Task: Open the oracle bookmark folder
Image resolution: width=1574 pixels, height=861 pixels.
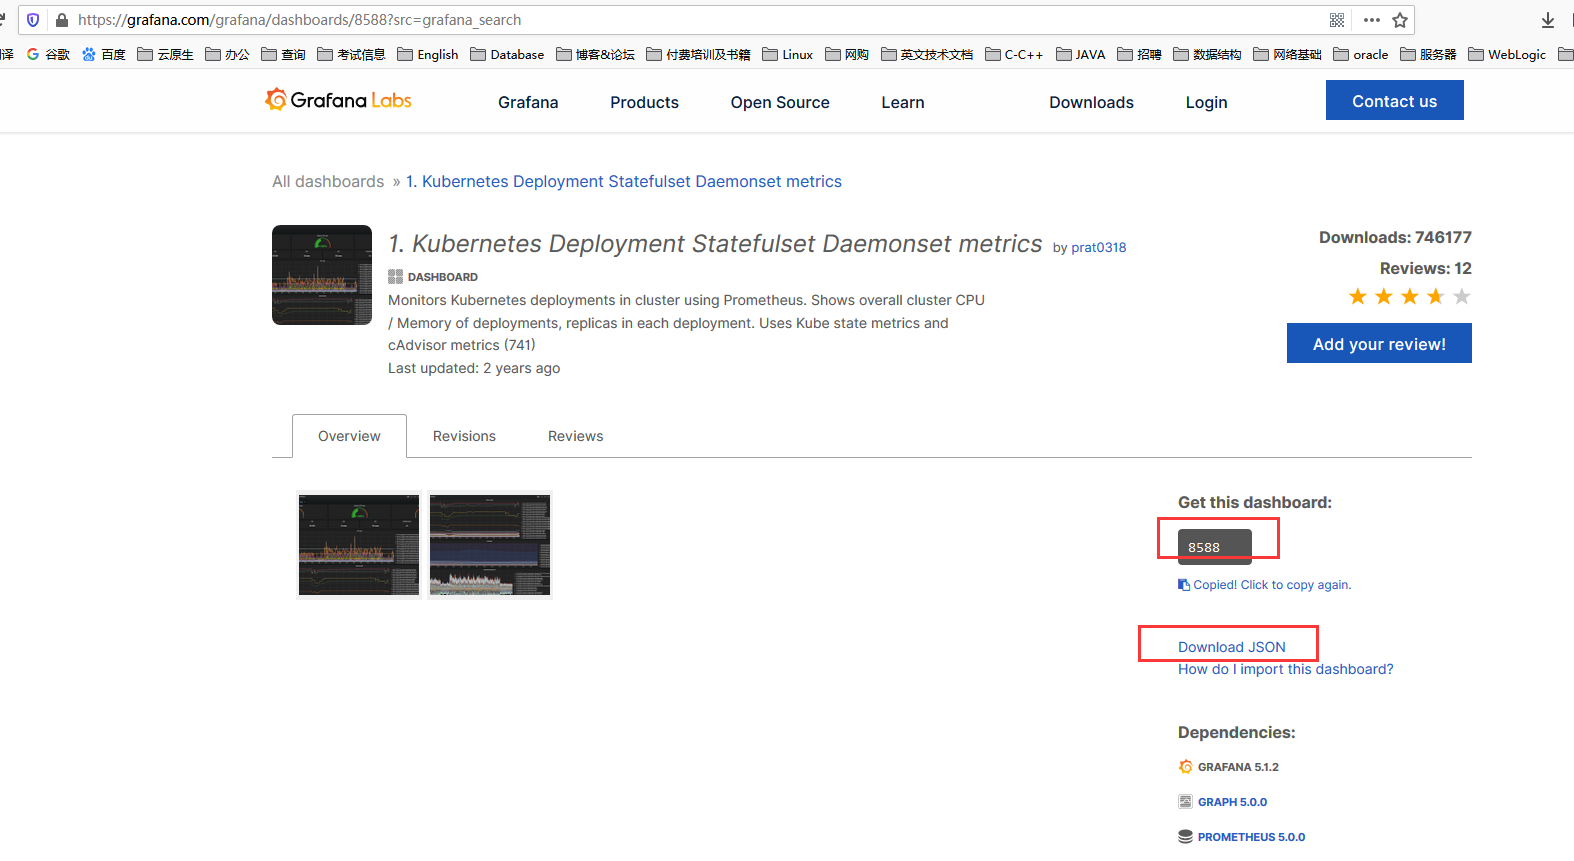Action: click(1361, 54)
